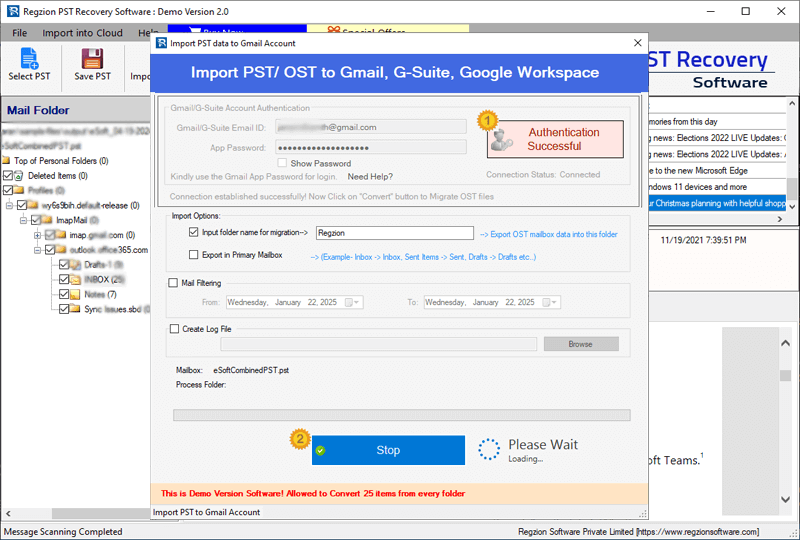Click the Notes folder icon
This screenshot has width=800, height=540.
[75, 294]
